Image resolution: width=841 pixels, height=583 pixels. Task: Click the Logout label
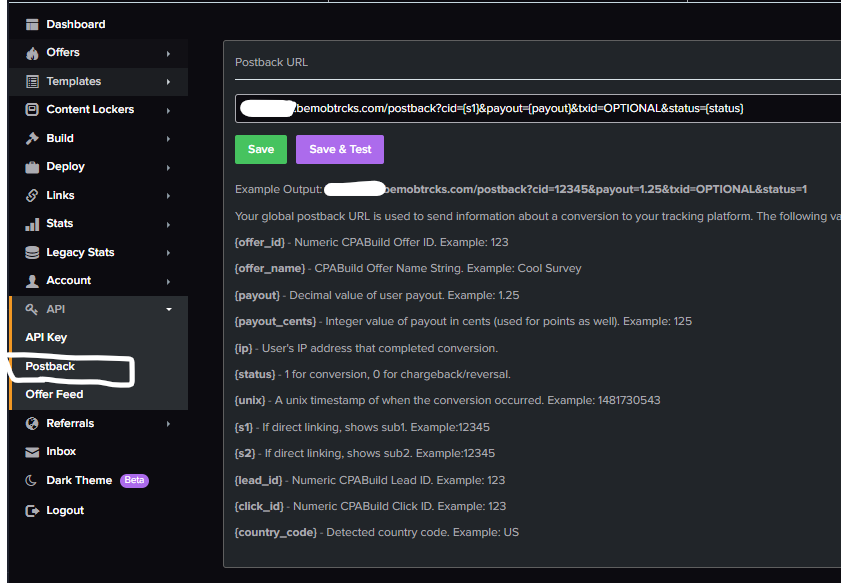65,511
